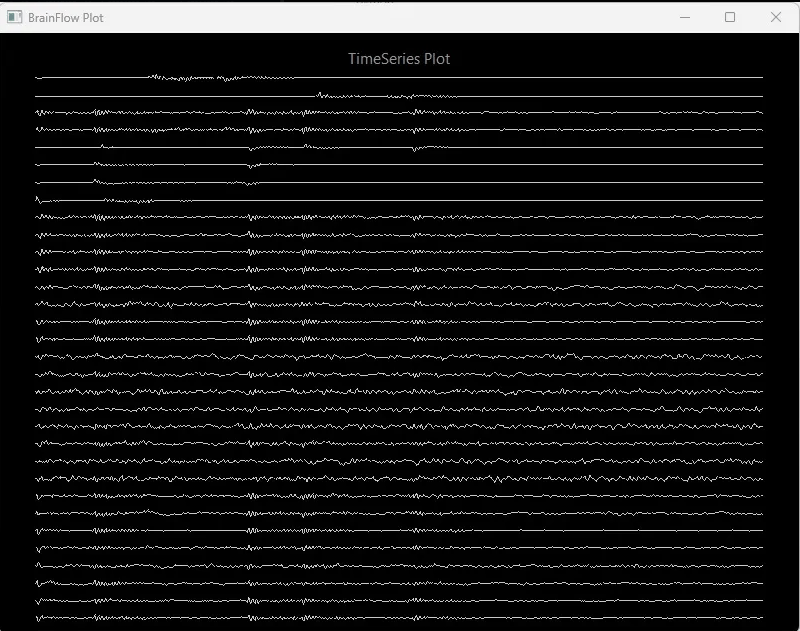Maximize the BrainFlow Plot window
The height and width of the screenshot is (631, 800).
point(730,17)
